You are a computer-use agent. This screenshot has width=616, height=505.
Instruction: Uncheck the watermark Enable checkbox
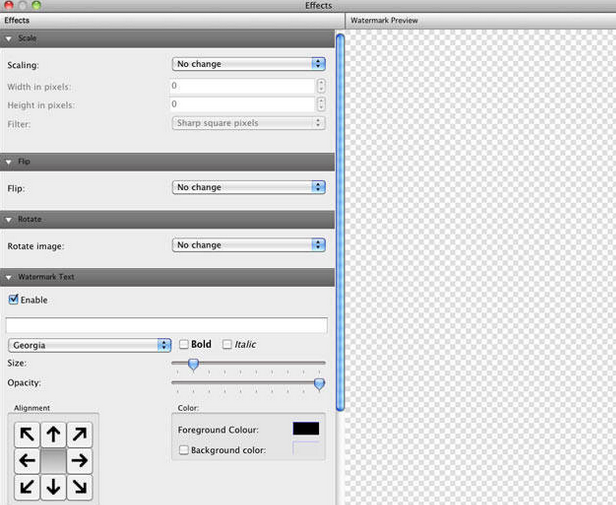coord(13,299)
